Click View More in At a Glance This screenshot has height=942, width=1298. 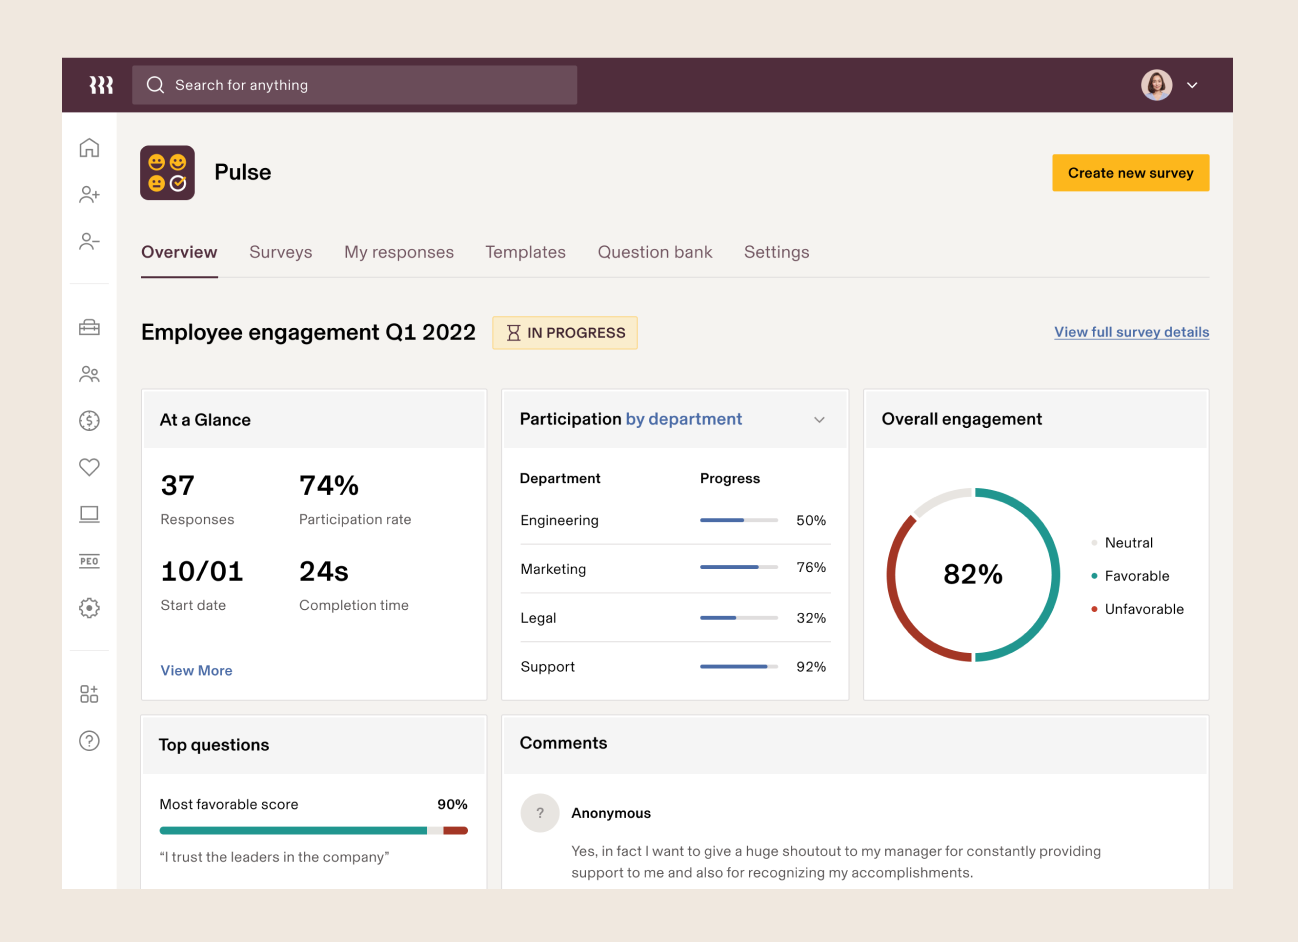tap(196, 671)
